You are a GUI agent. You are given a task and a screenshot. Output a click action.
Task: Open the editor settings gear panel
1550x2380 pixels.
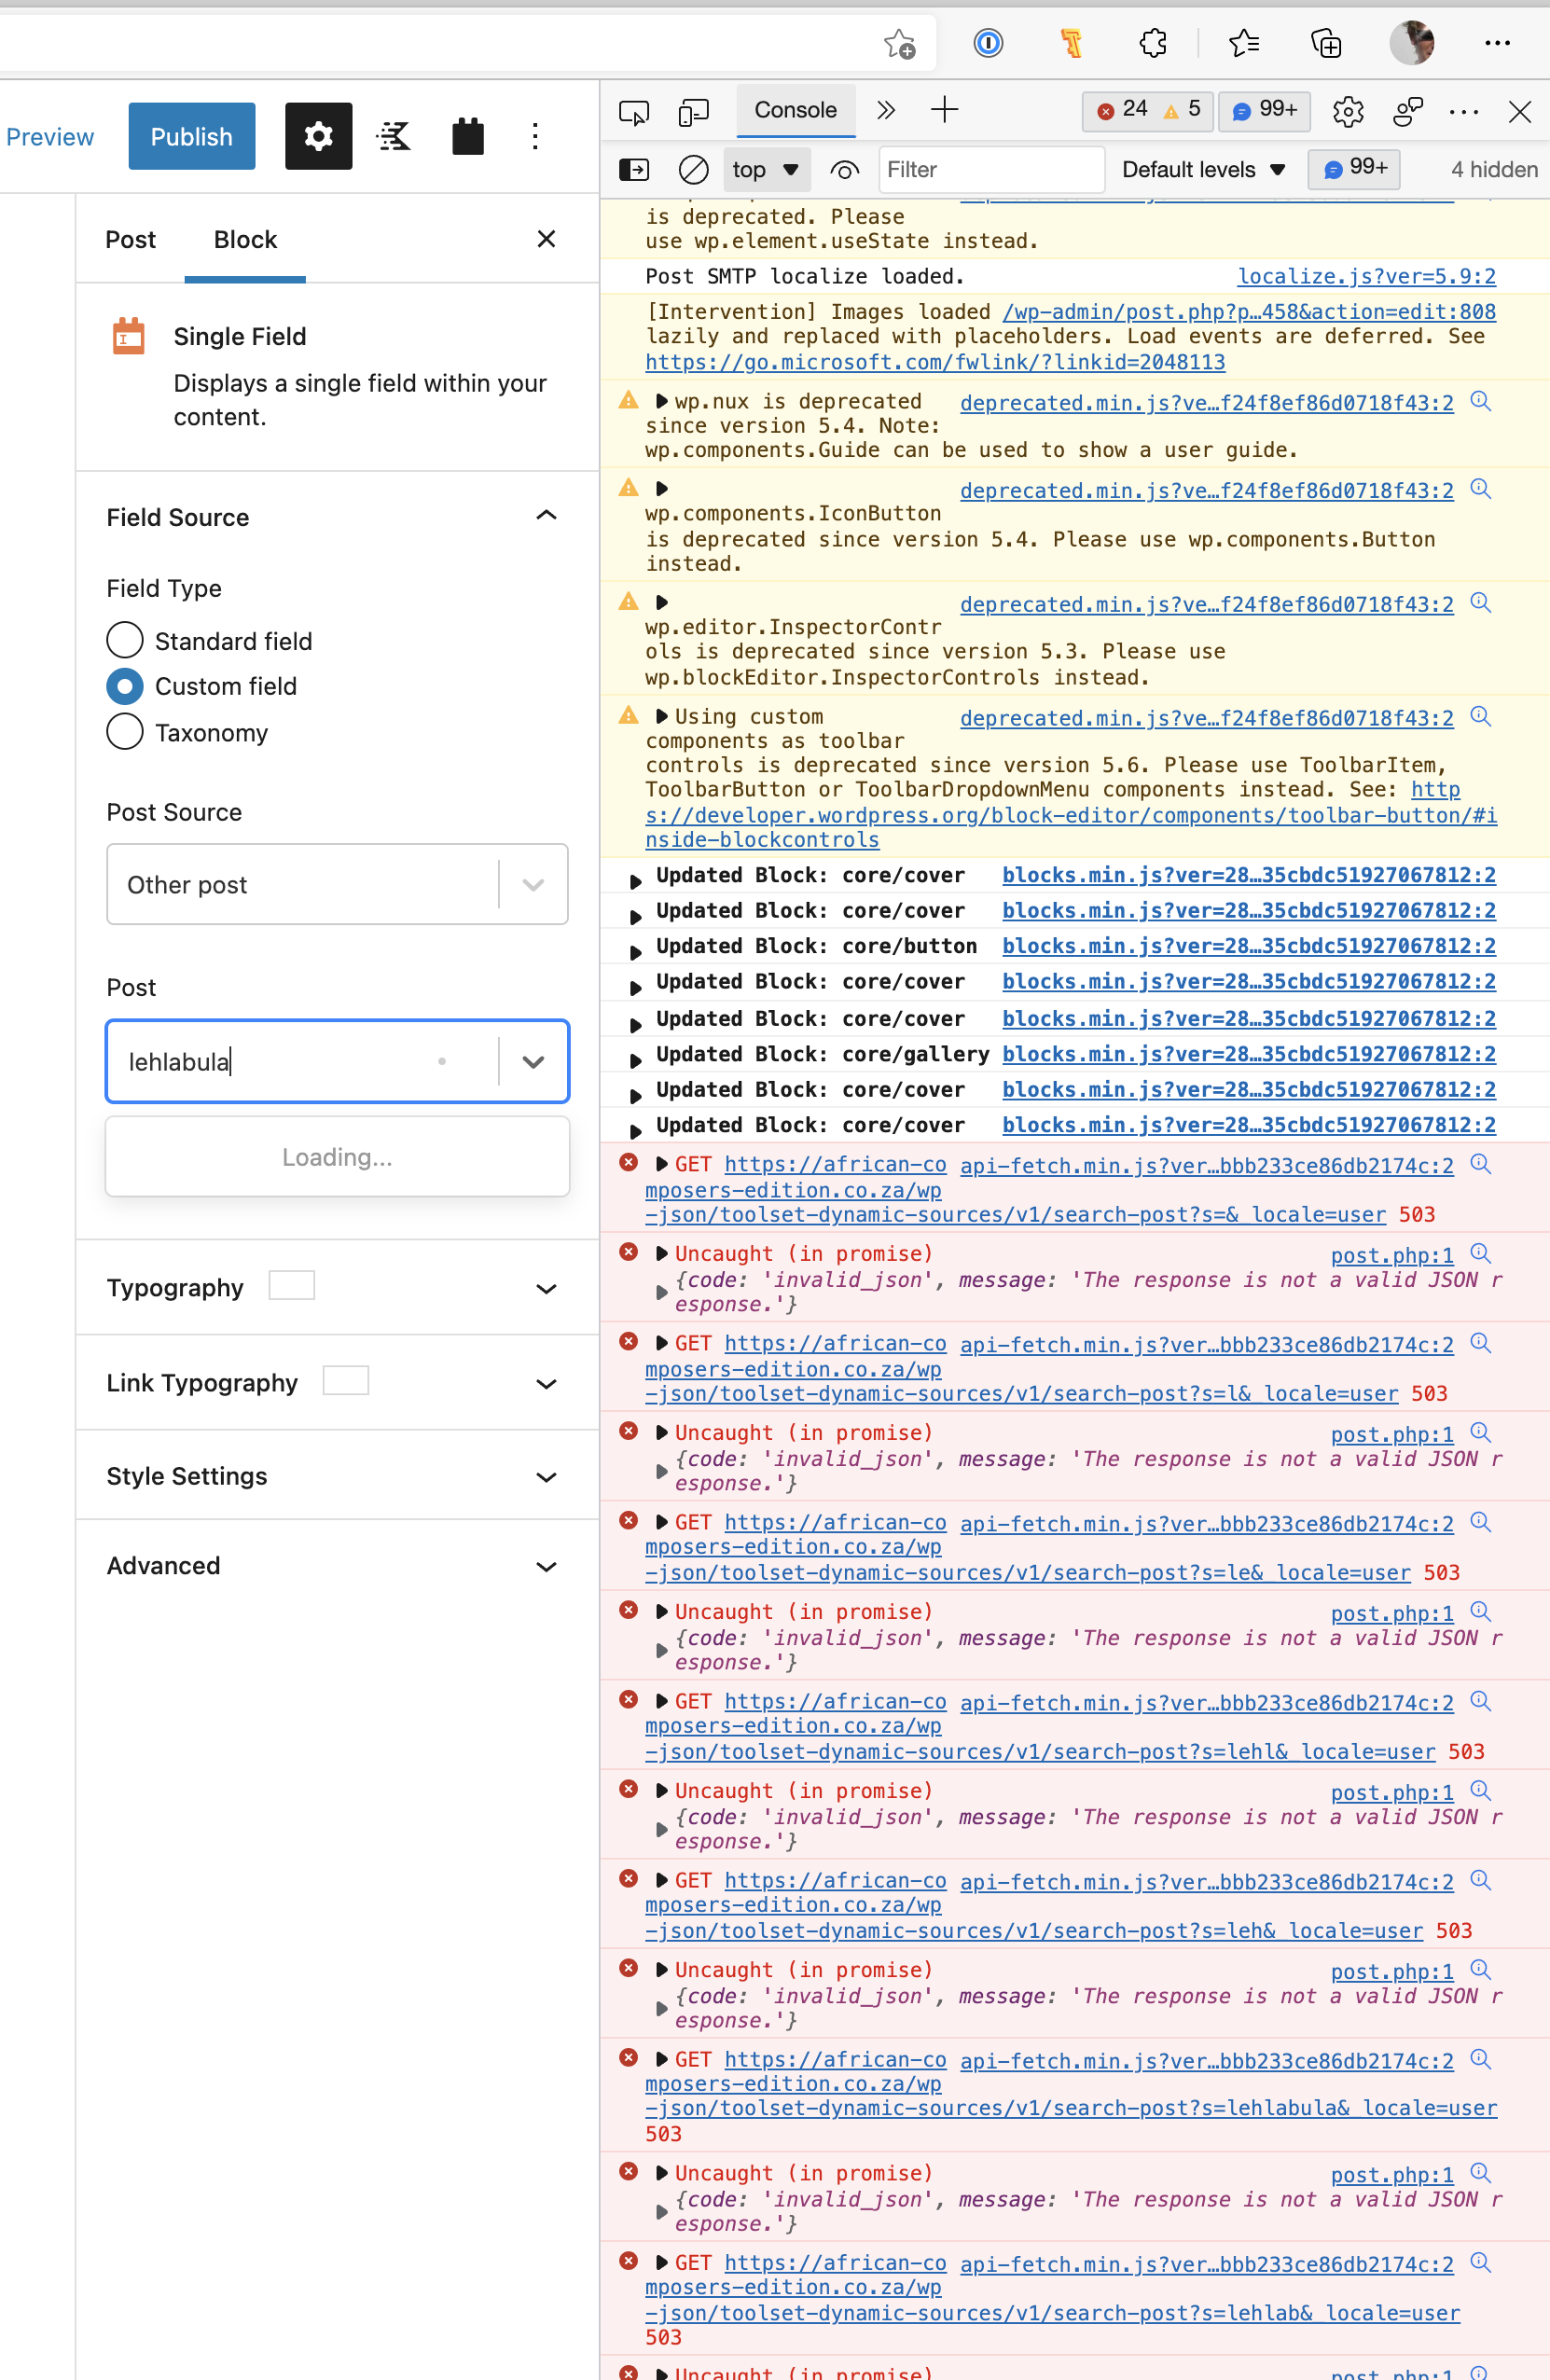pos(318,136)
